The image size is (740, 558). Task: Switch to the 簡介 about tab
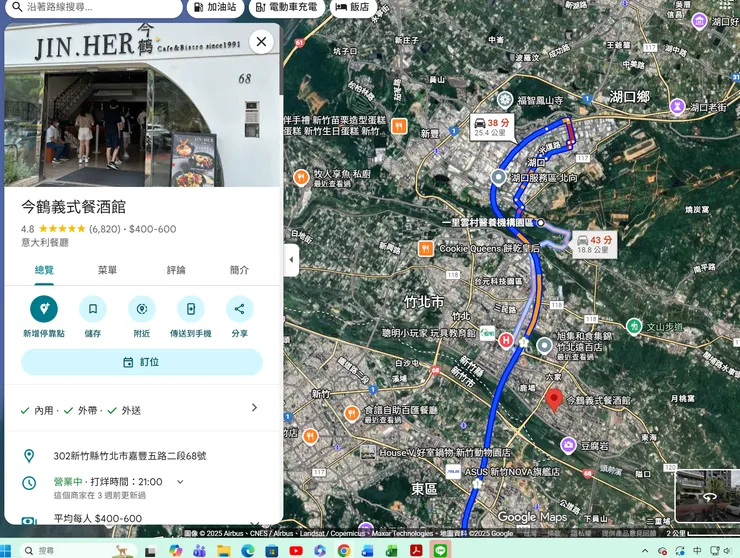[239, 270]
